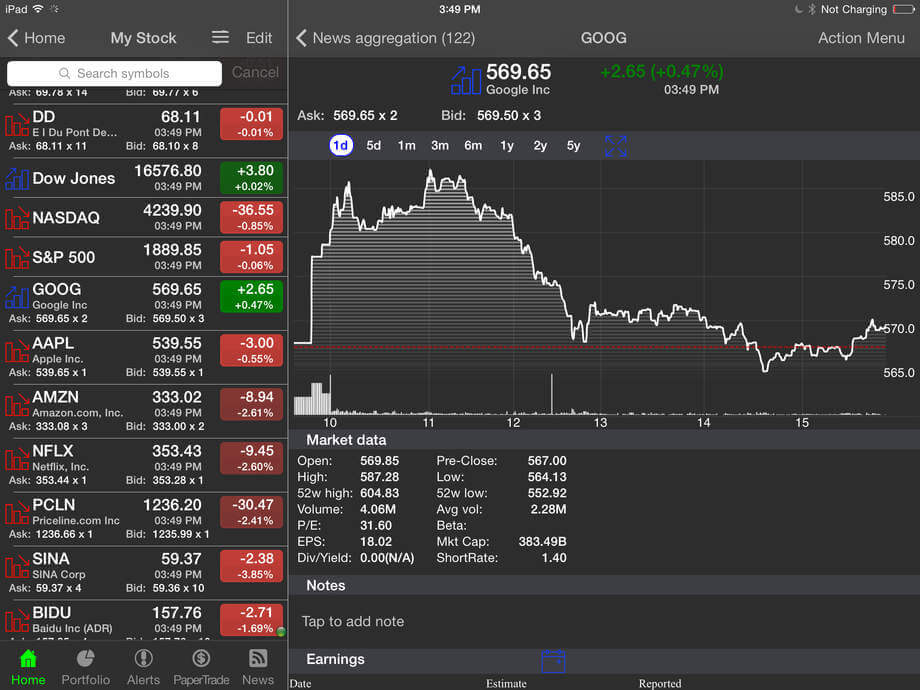
Task: Tap the fullscreen chart expand icon
Action: (x=616, y=146)
